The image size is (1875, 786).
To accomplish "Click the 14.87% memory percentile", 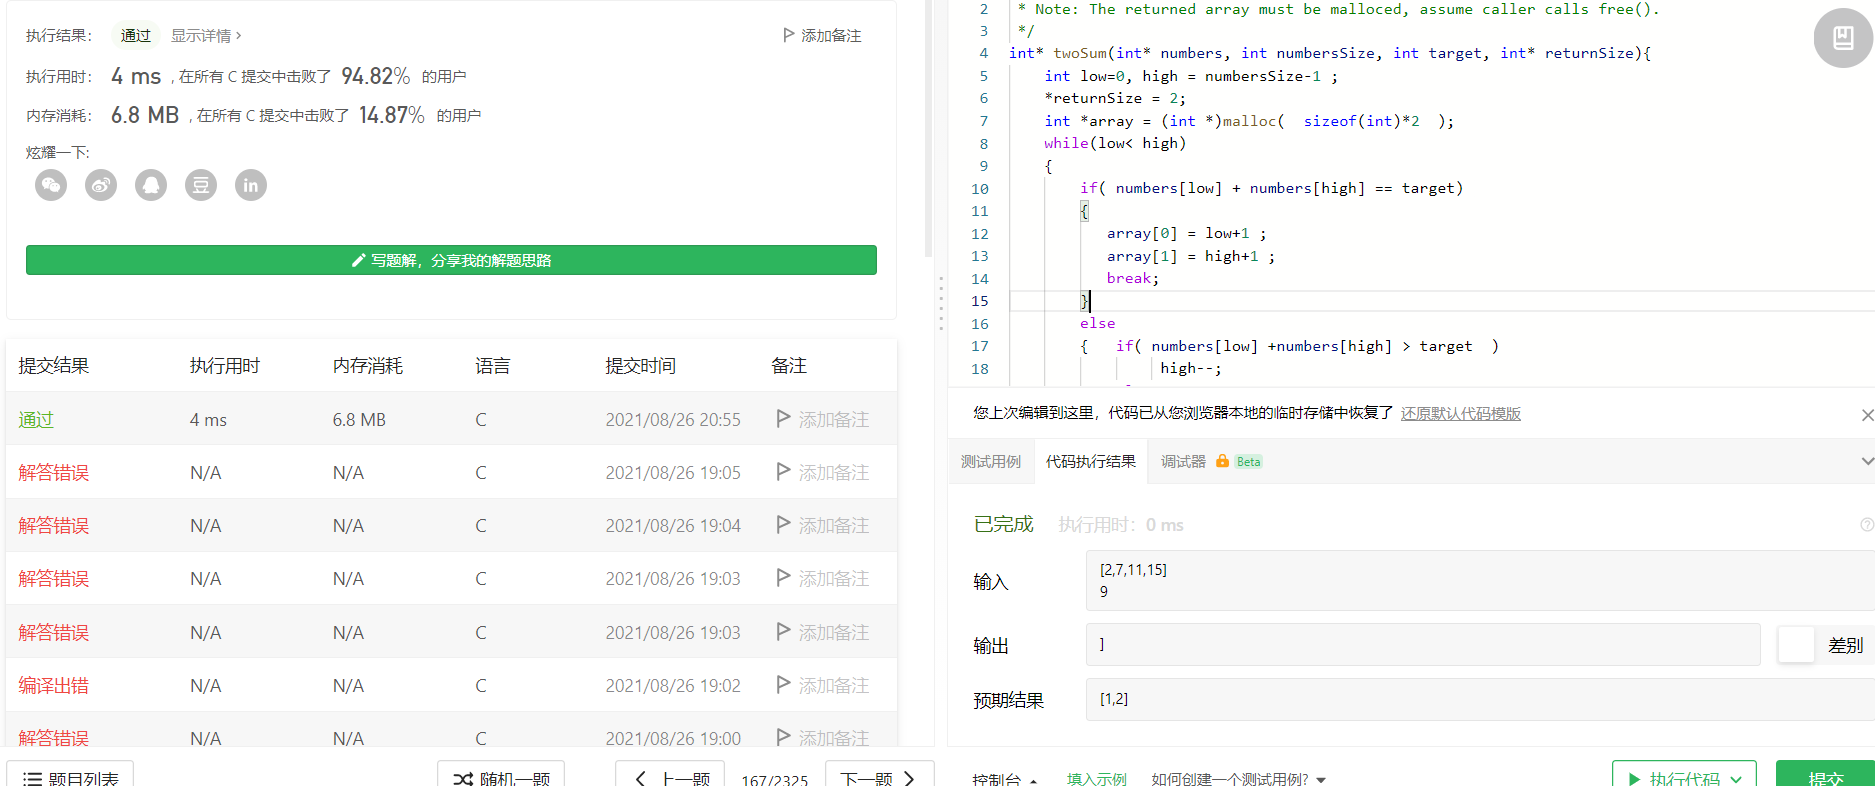I will tap(392, 115).
